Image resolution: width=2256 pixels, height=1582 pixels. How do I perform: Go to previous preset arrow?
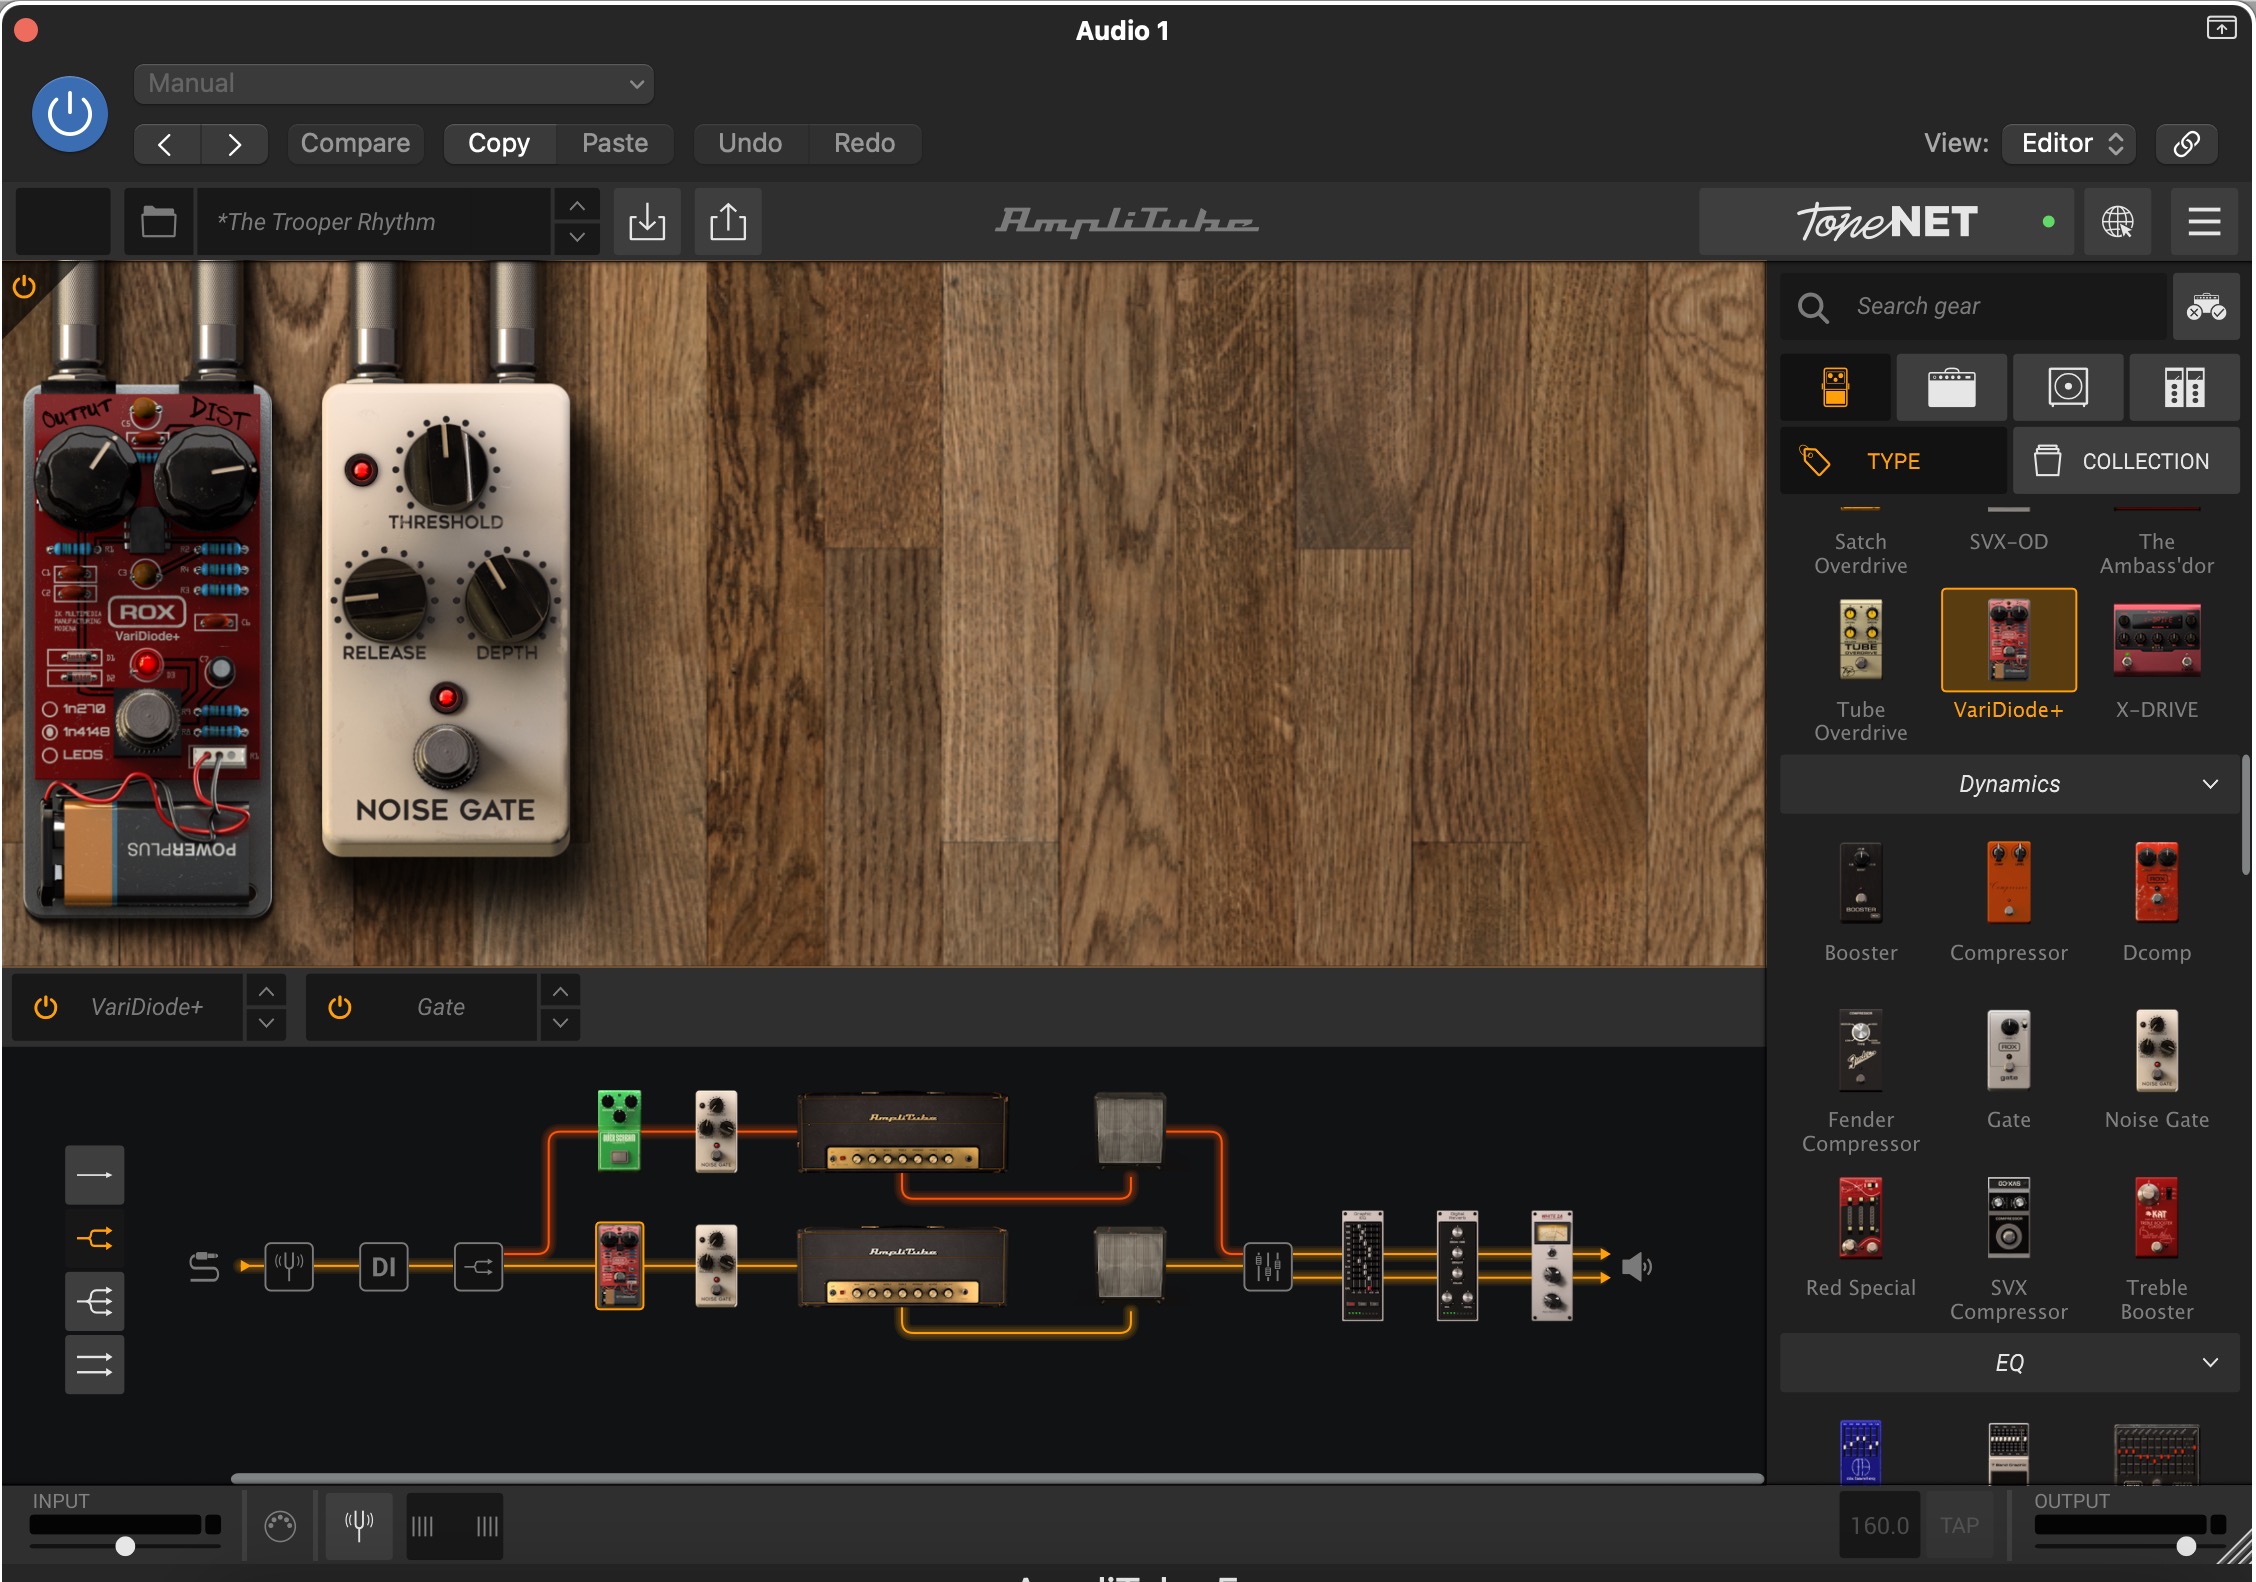click(x=166, y=144)
